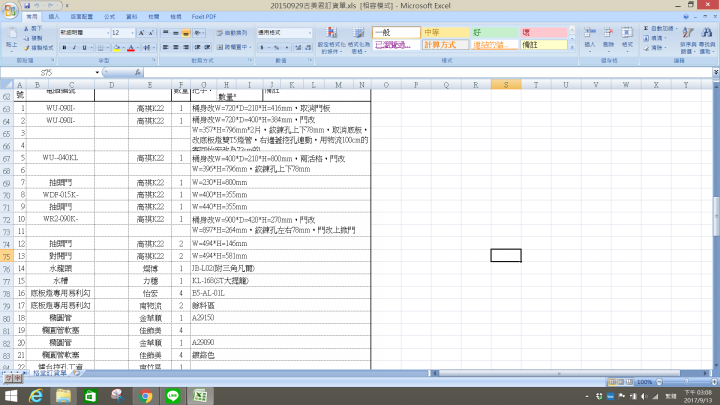Save the workbook from the Quick Access toolbar
Image resolution: width=720 pixels, height=405 pixels.
[x=27, y=6]
